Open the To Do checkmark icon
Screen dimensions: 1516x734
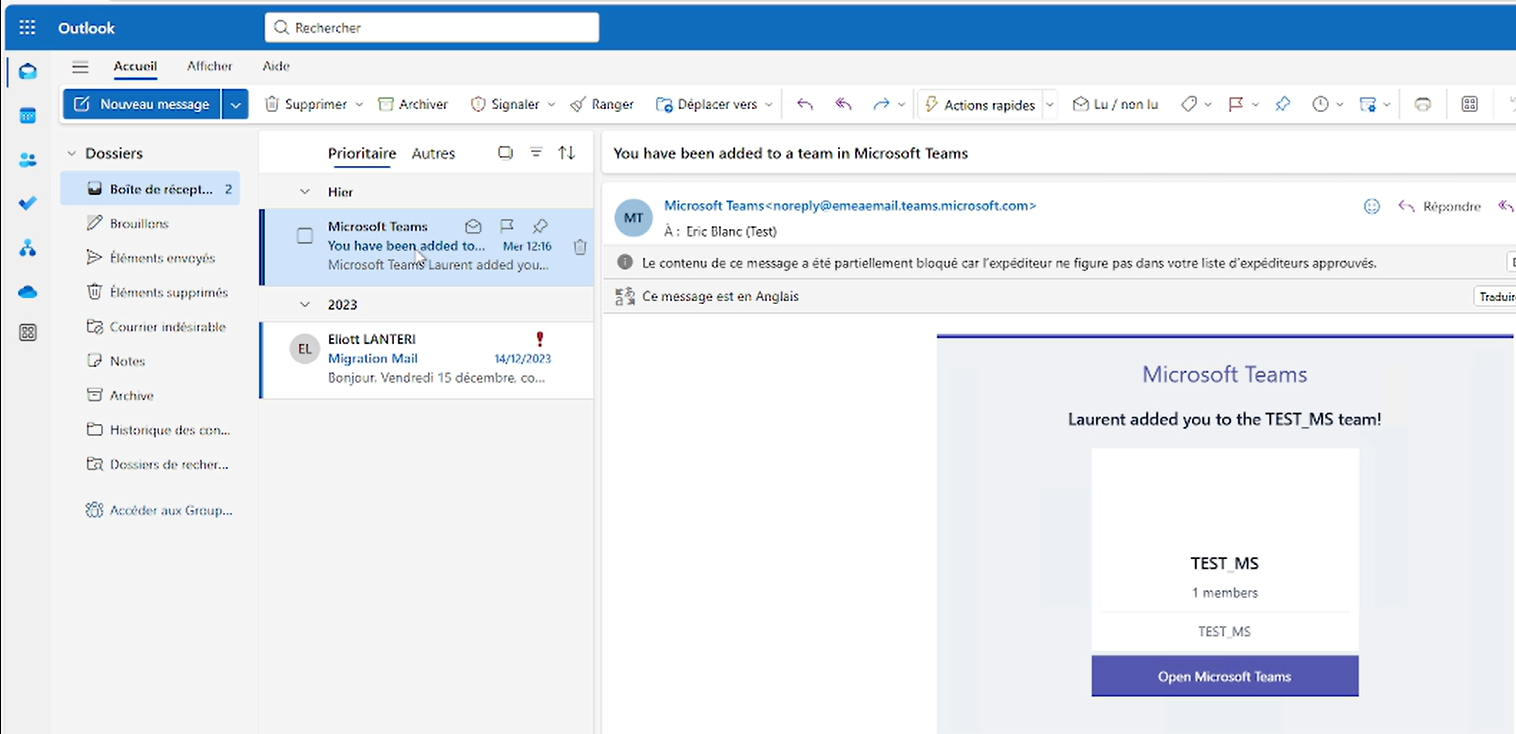point(28,203)
